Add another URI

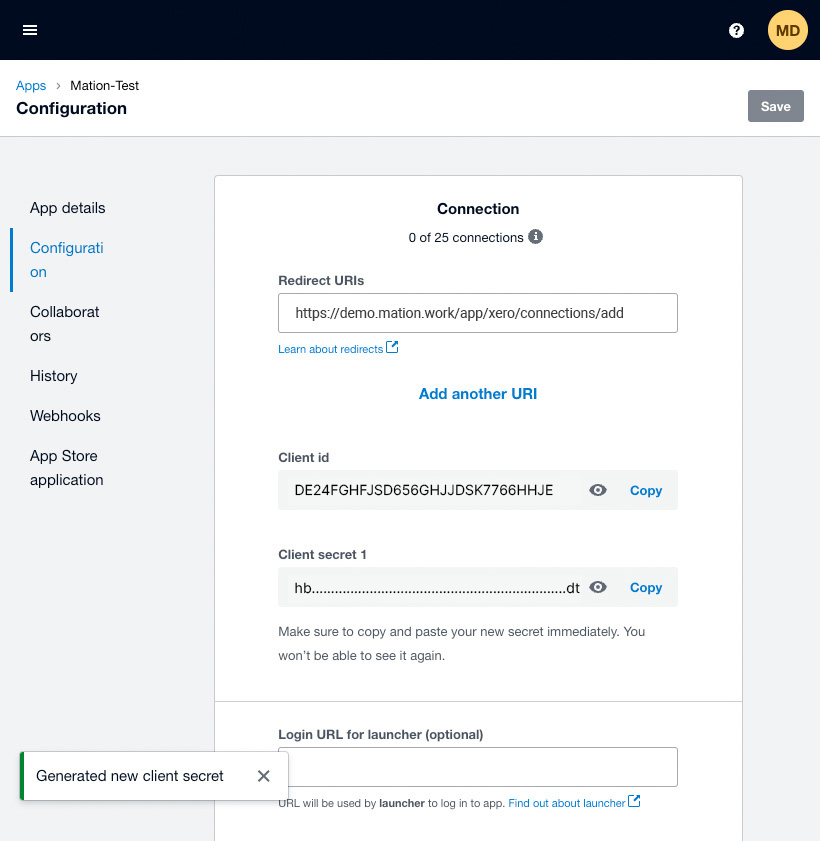478,394
